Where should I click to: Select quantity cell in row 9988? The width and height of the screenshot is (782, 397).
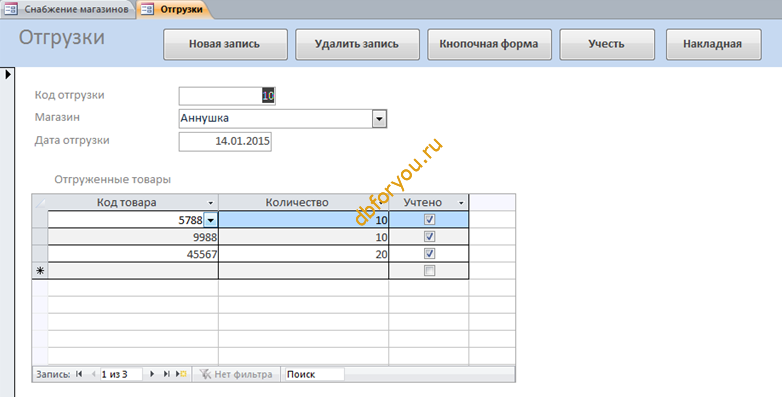[304, 237]
